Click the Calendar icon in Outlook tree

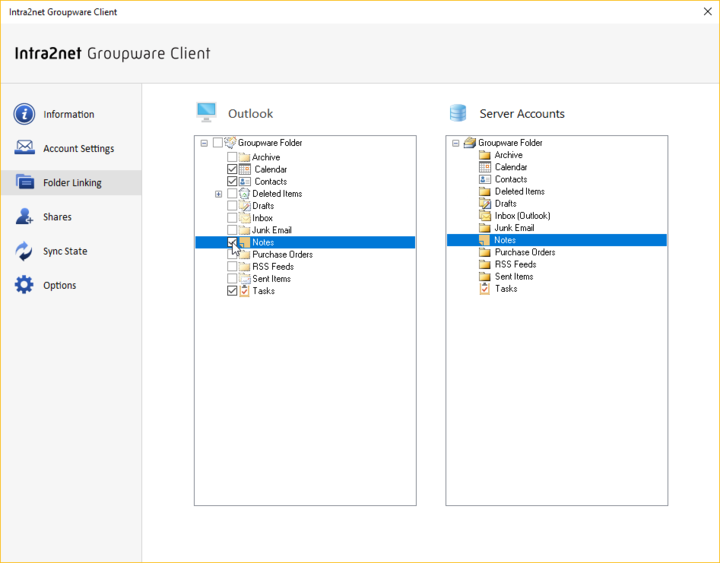pyautogui.click(x=245, y=169)
